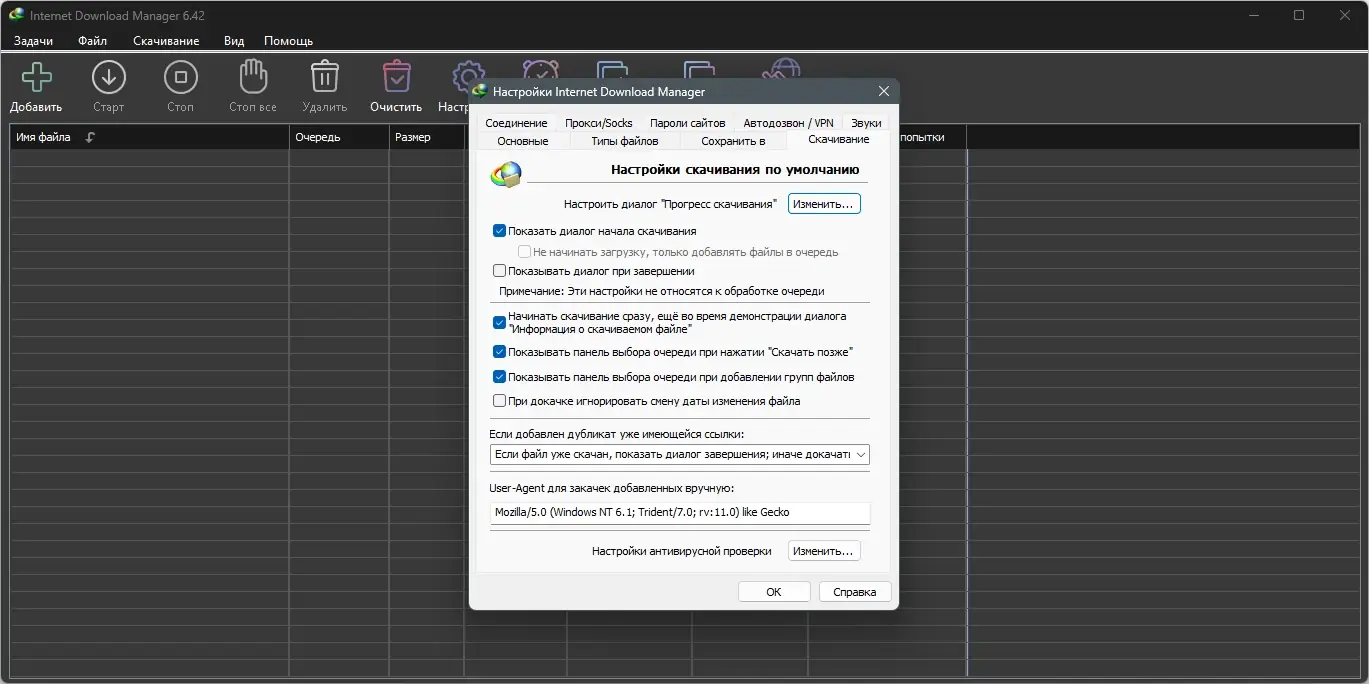Click the Удалить trash can icon
Screen dimensions: 1369x684
(324, 77)
